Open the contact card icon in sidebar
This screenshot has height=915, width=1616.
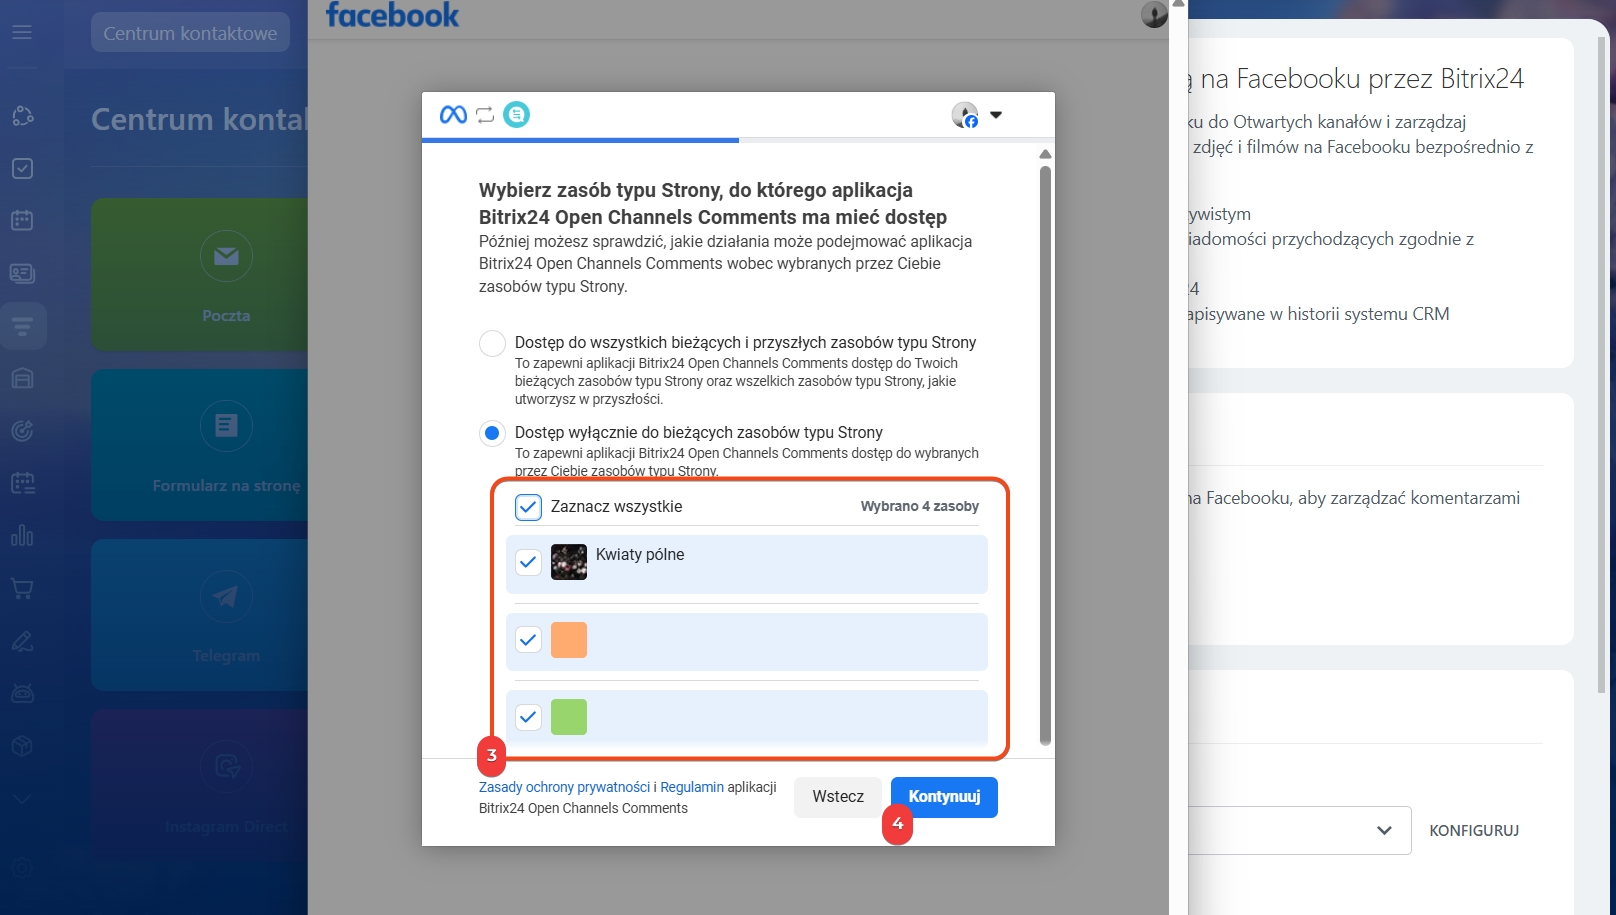pyautogui.click(x=22, y=273)
